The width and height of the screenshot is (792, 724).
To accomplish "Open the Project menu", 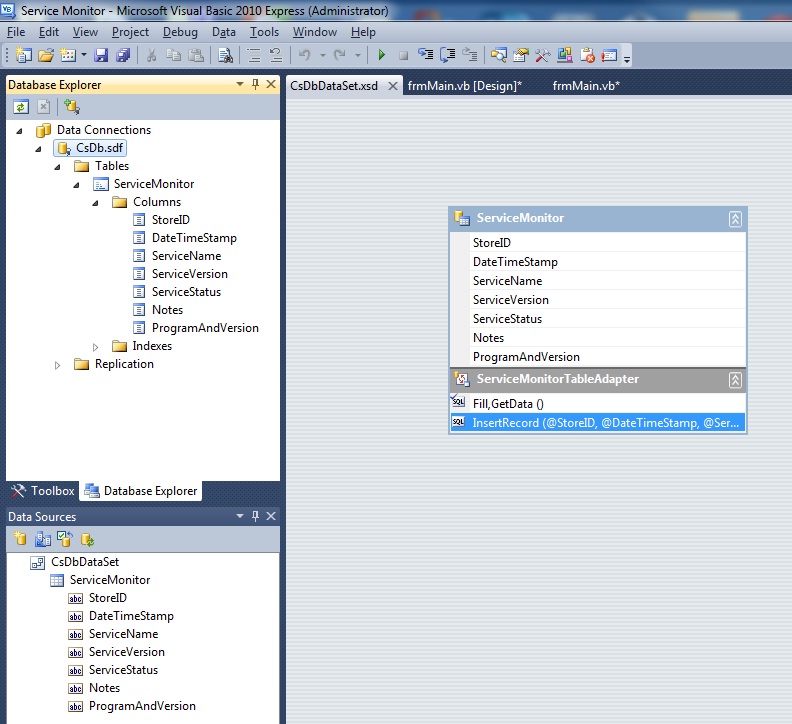I will 130,32.
